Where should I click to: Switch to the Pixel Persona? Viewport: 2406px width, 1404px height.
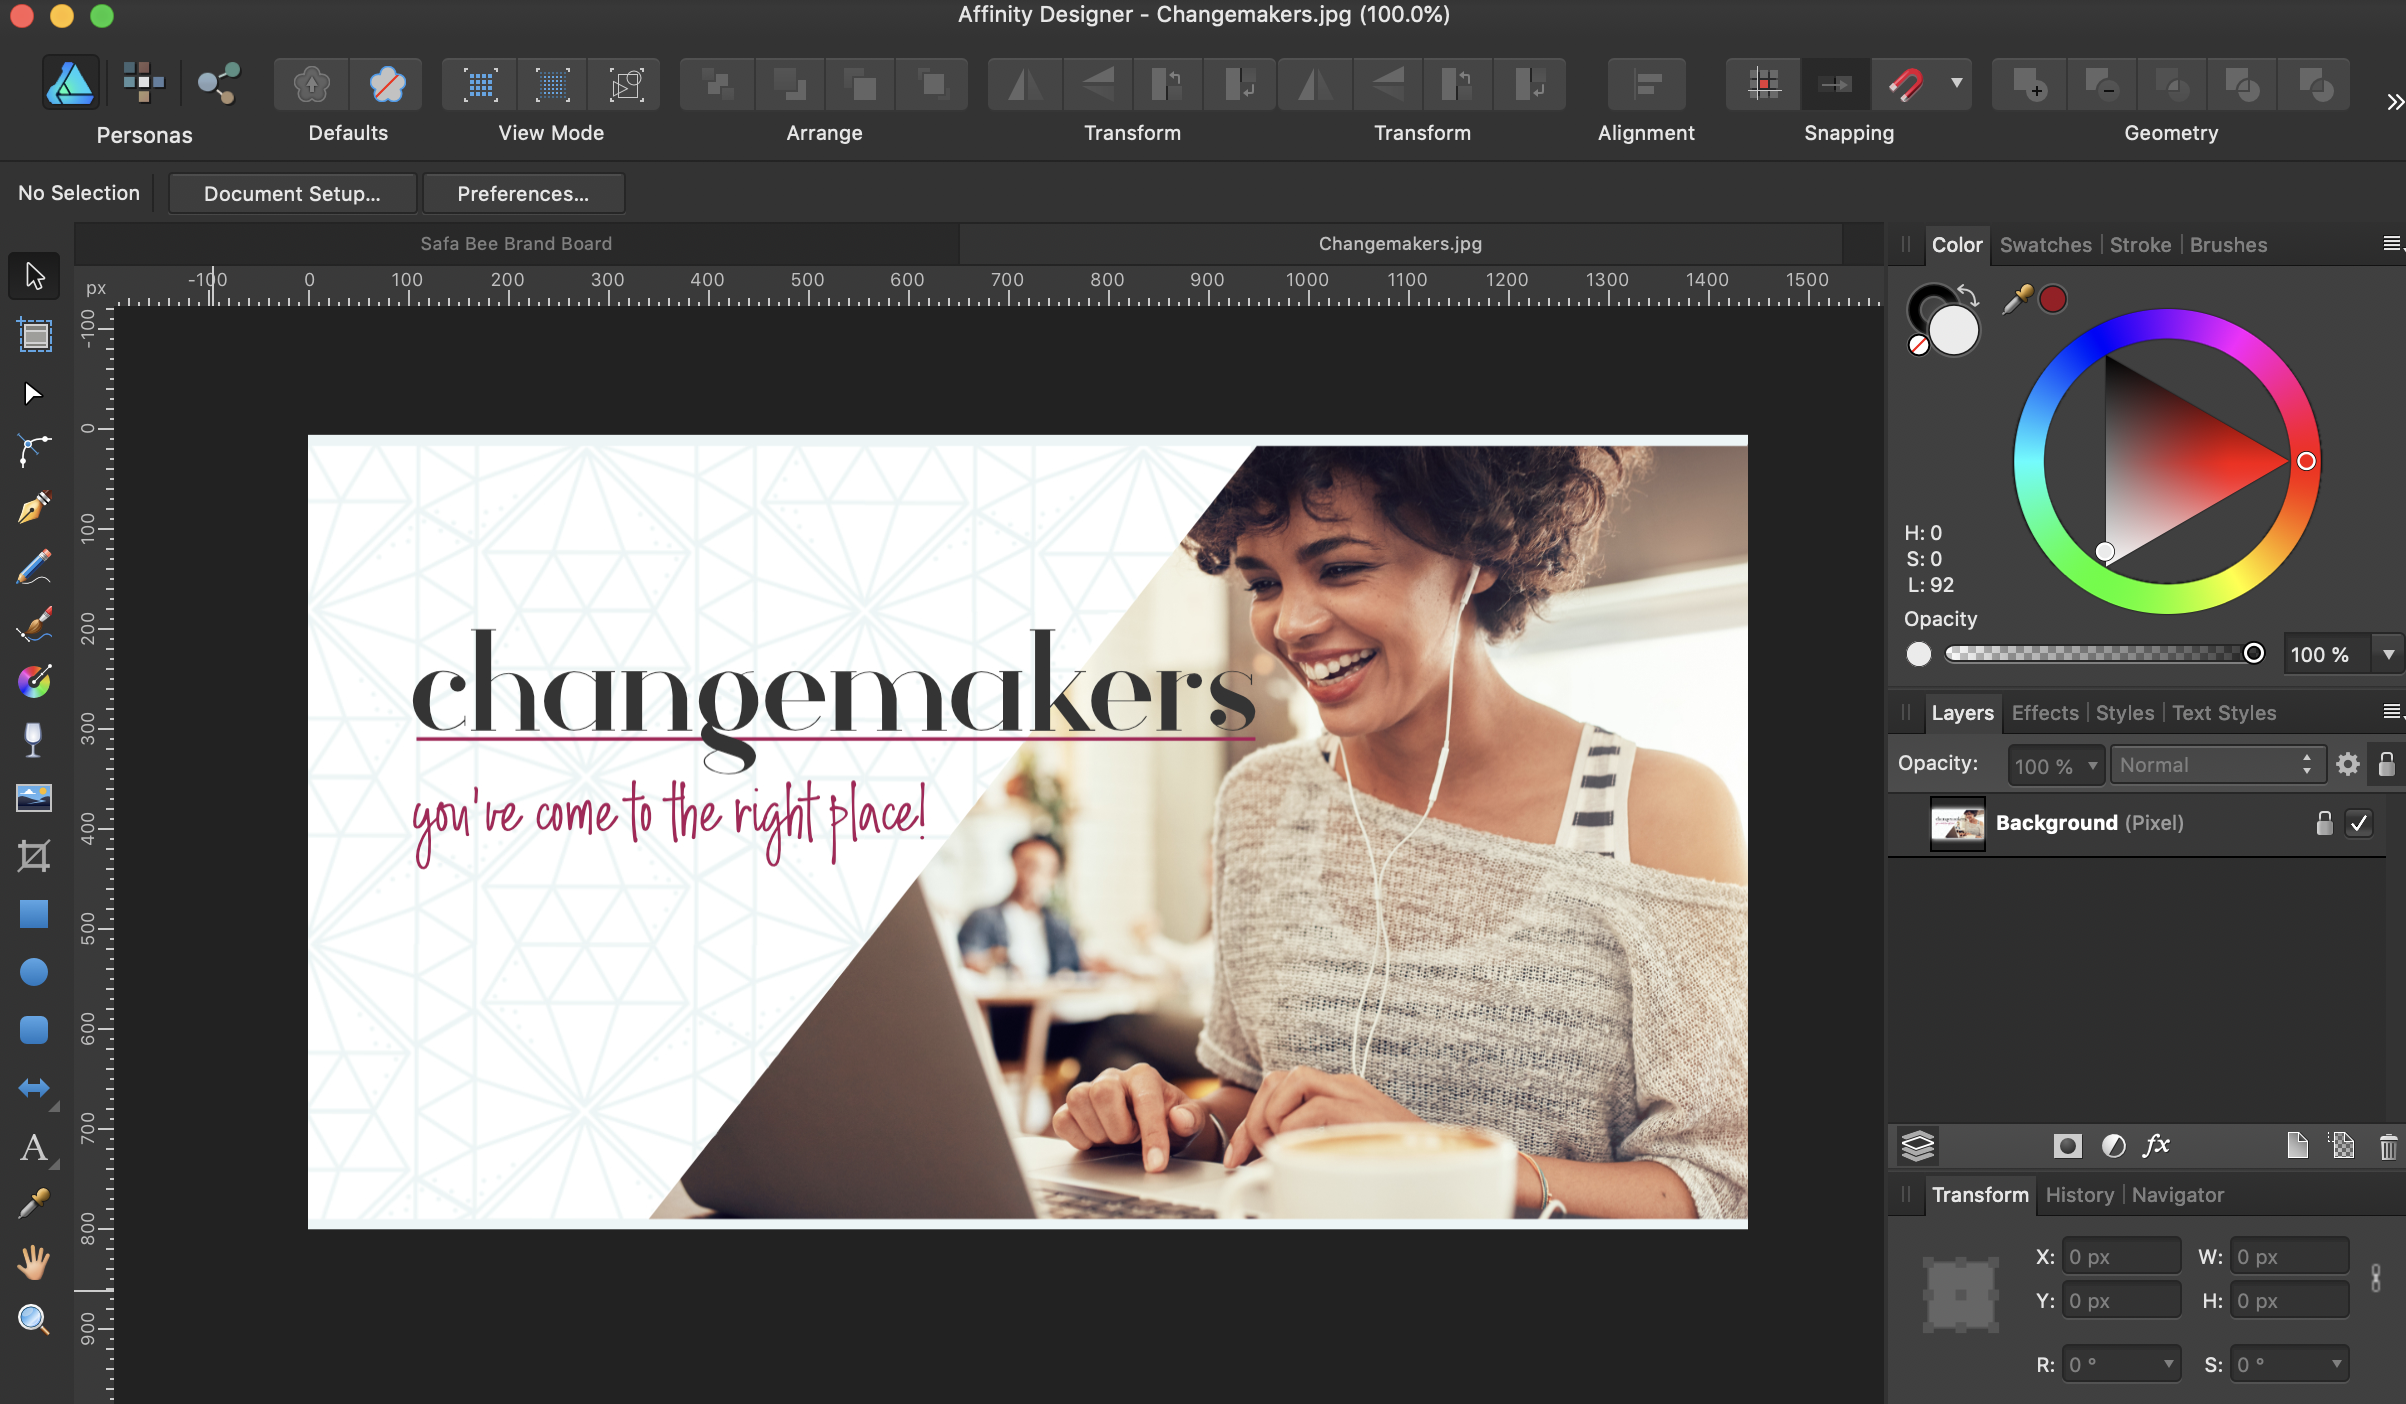point(143,83)
